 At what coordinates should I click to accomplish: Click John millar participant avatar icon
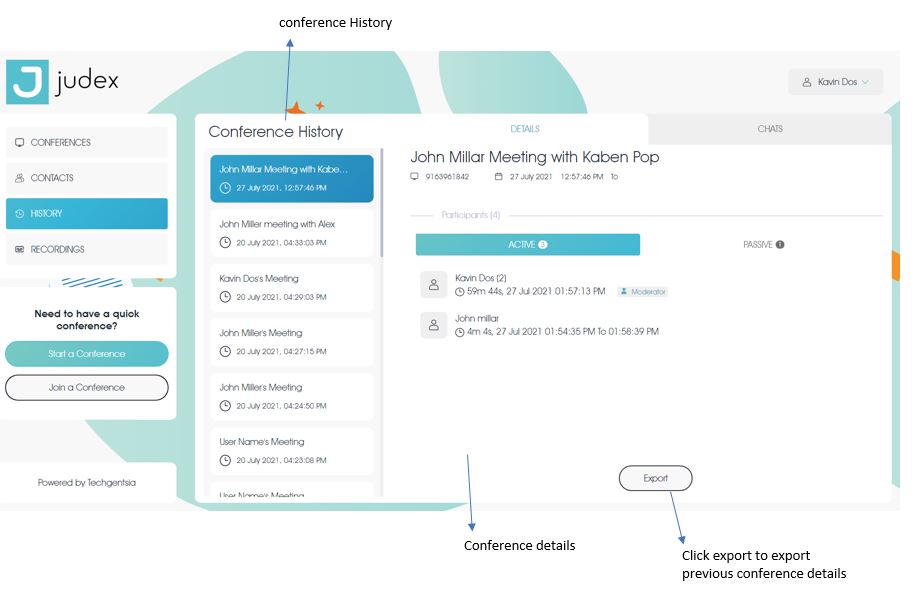[x=433, y=325]
